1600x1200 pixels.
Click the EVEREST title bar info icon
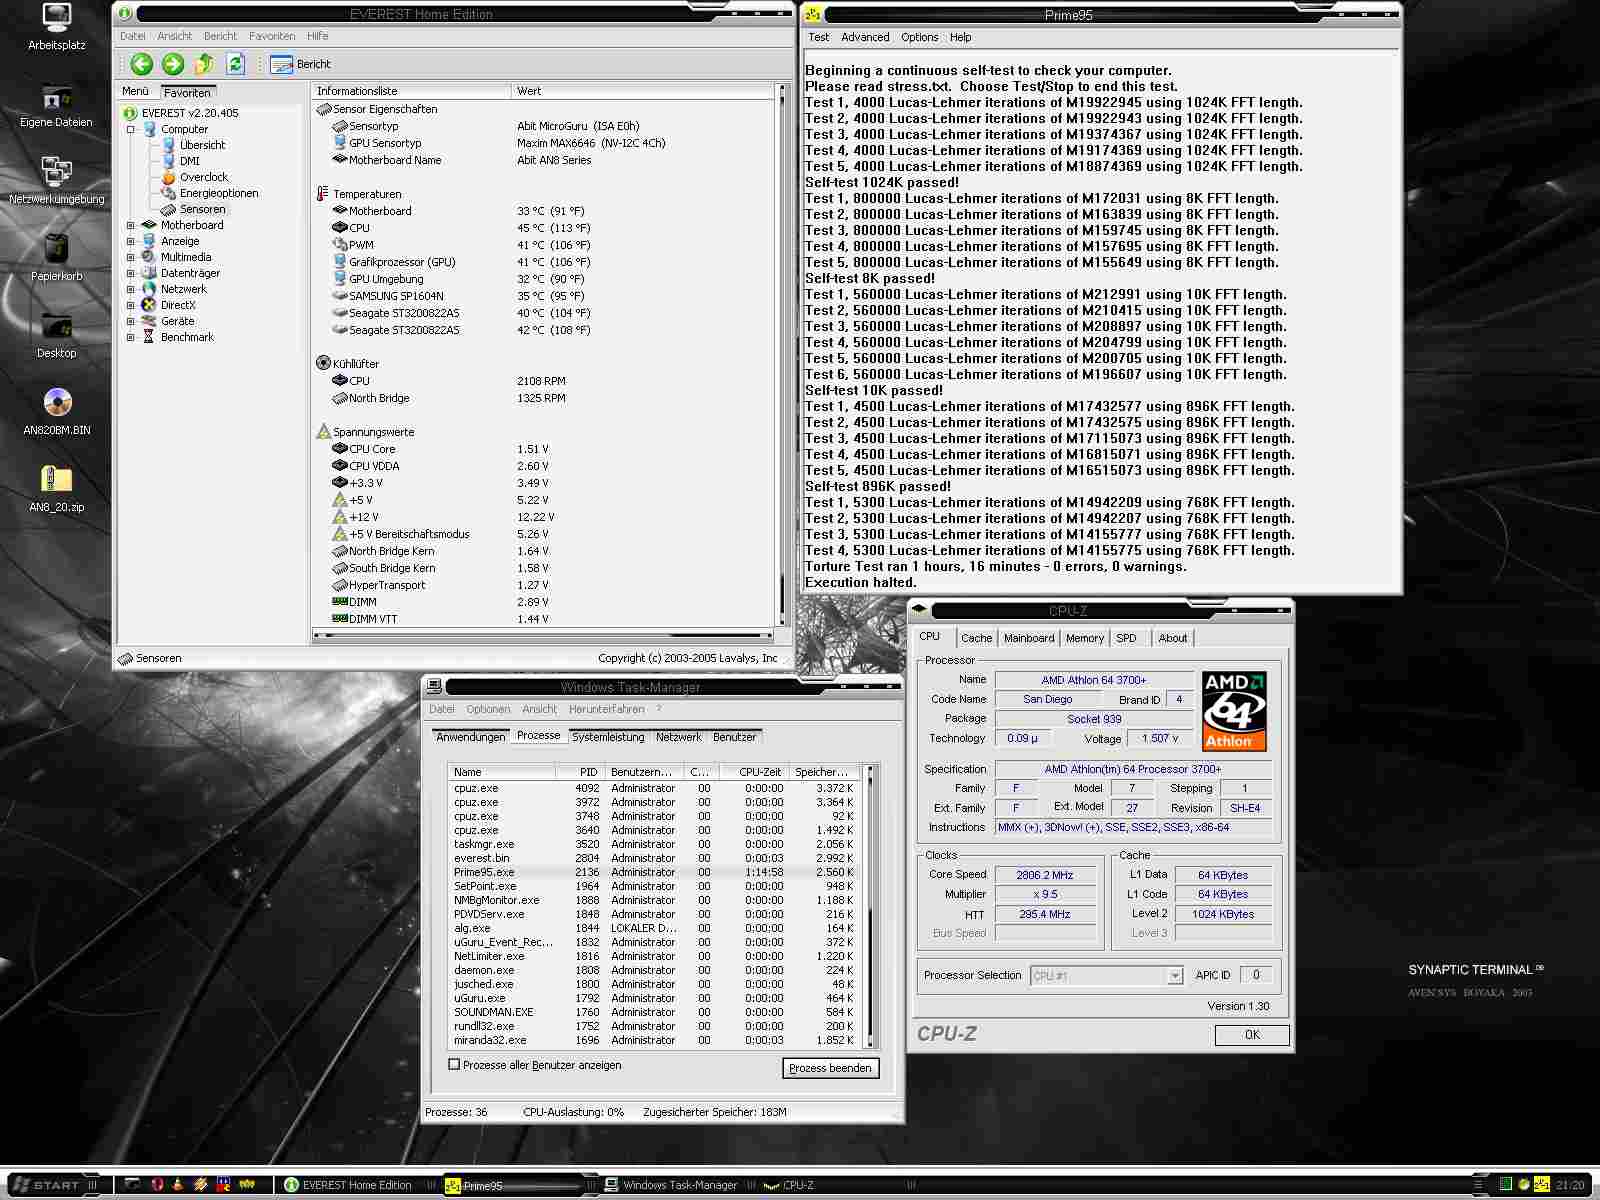[x=124, y=14]
